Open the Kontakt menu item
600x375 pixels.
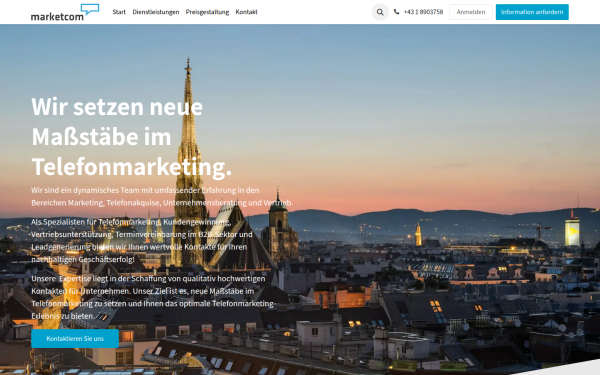coord(246,12)
